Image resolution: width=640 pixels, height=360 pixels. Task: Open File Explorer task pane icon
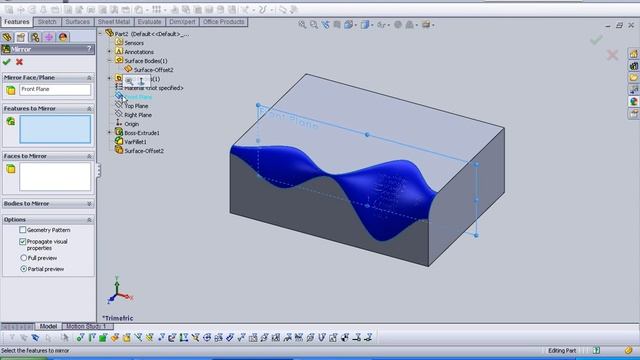(x=633, y=78)
